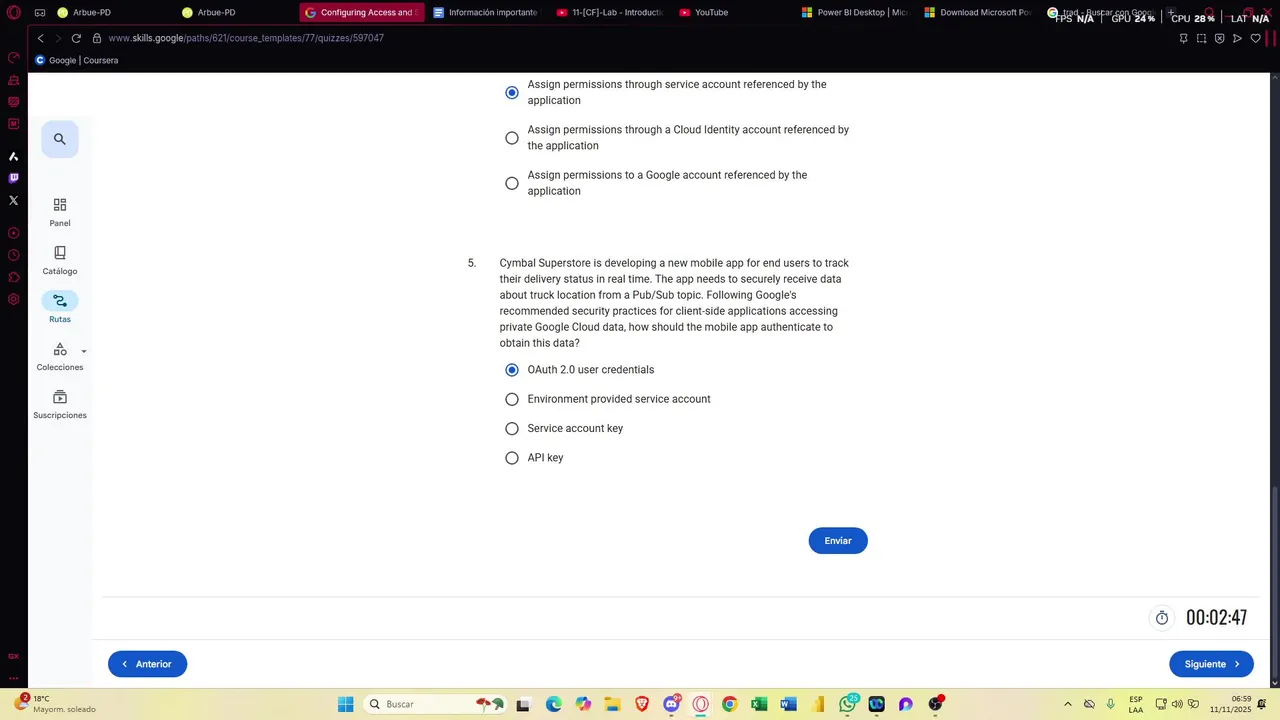Open Brave browser from the taskbar
This screenshot has width=1280, height=720.
642,704
